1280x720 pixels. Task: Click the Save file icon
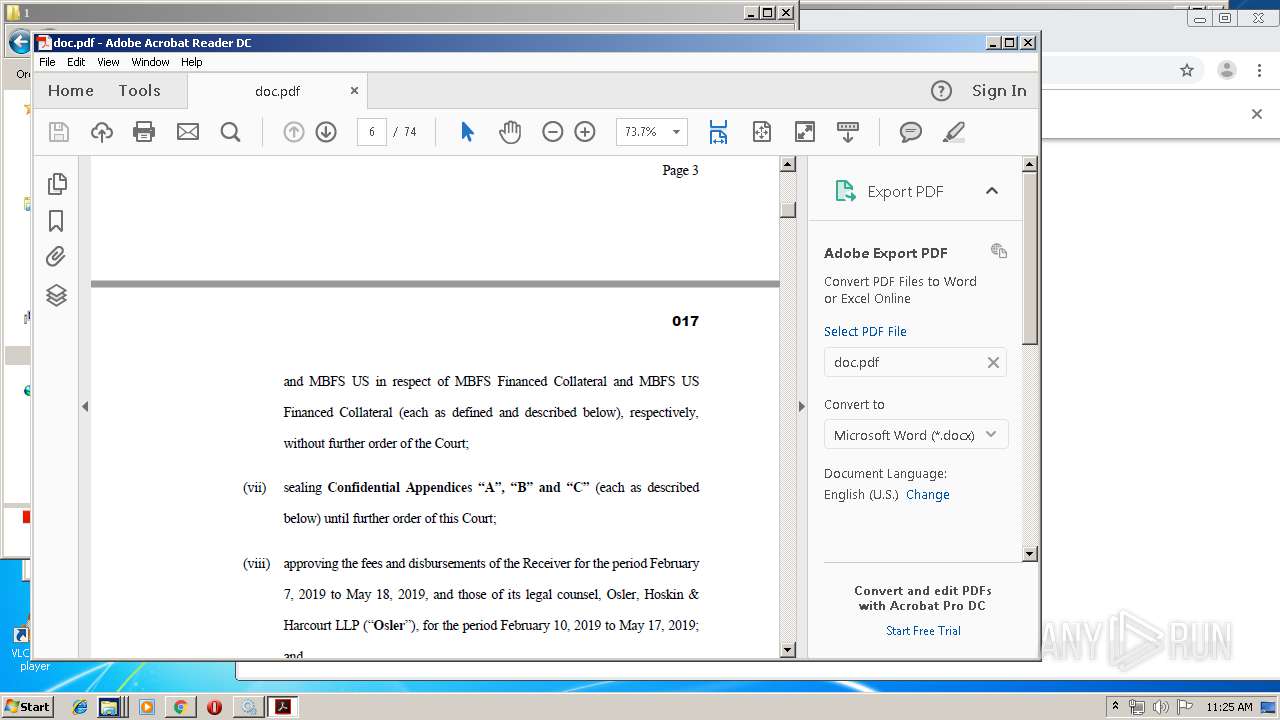59,132
